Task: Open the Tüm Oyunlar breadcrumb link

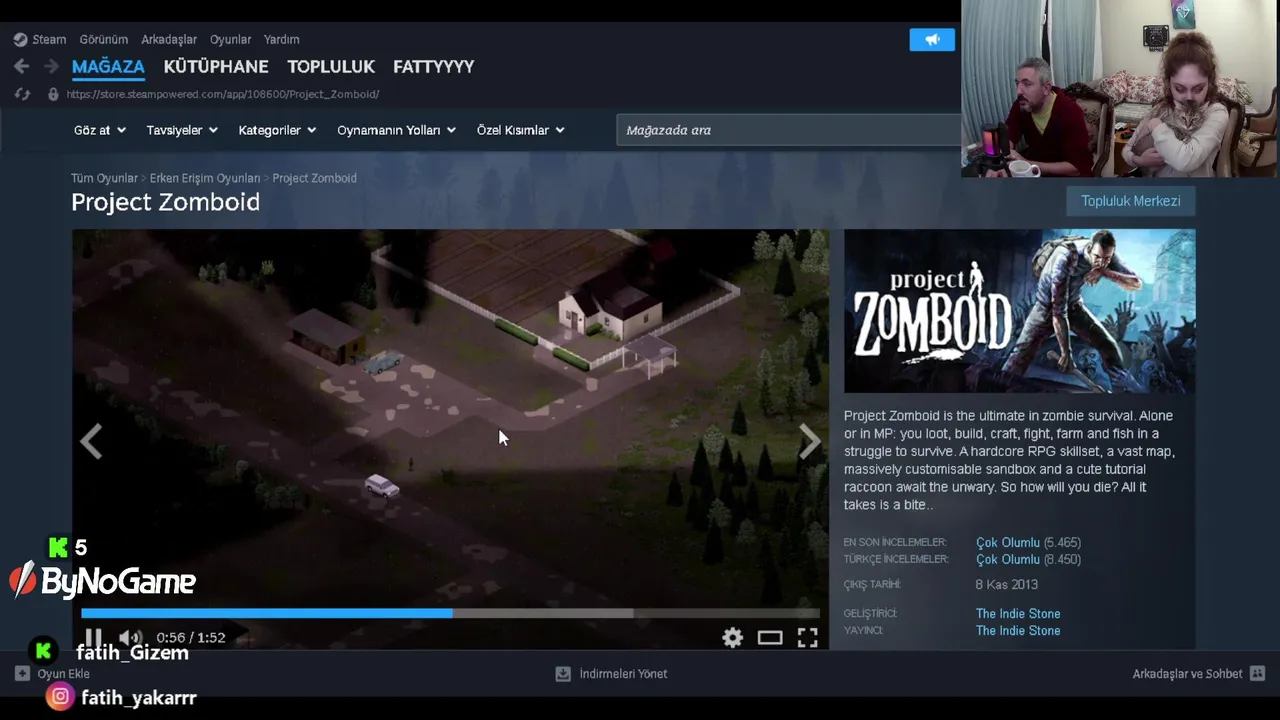Action: pyautogui.click(x=104, y=178)
